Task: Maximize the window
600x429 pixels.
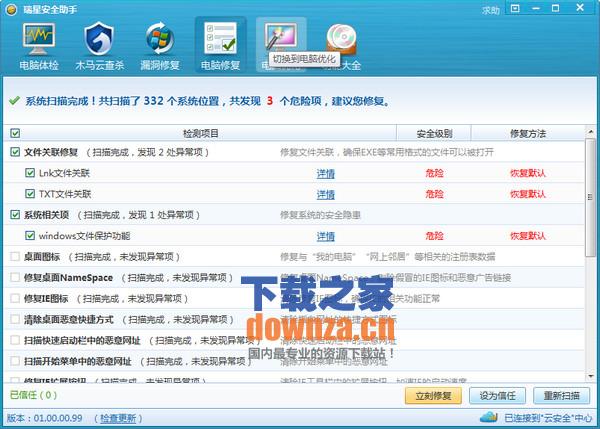Action: click(x=556, y=8)
